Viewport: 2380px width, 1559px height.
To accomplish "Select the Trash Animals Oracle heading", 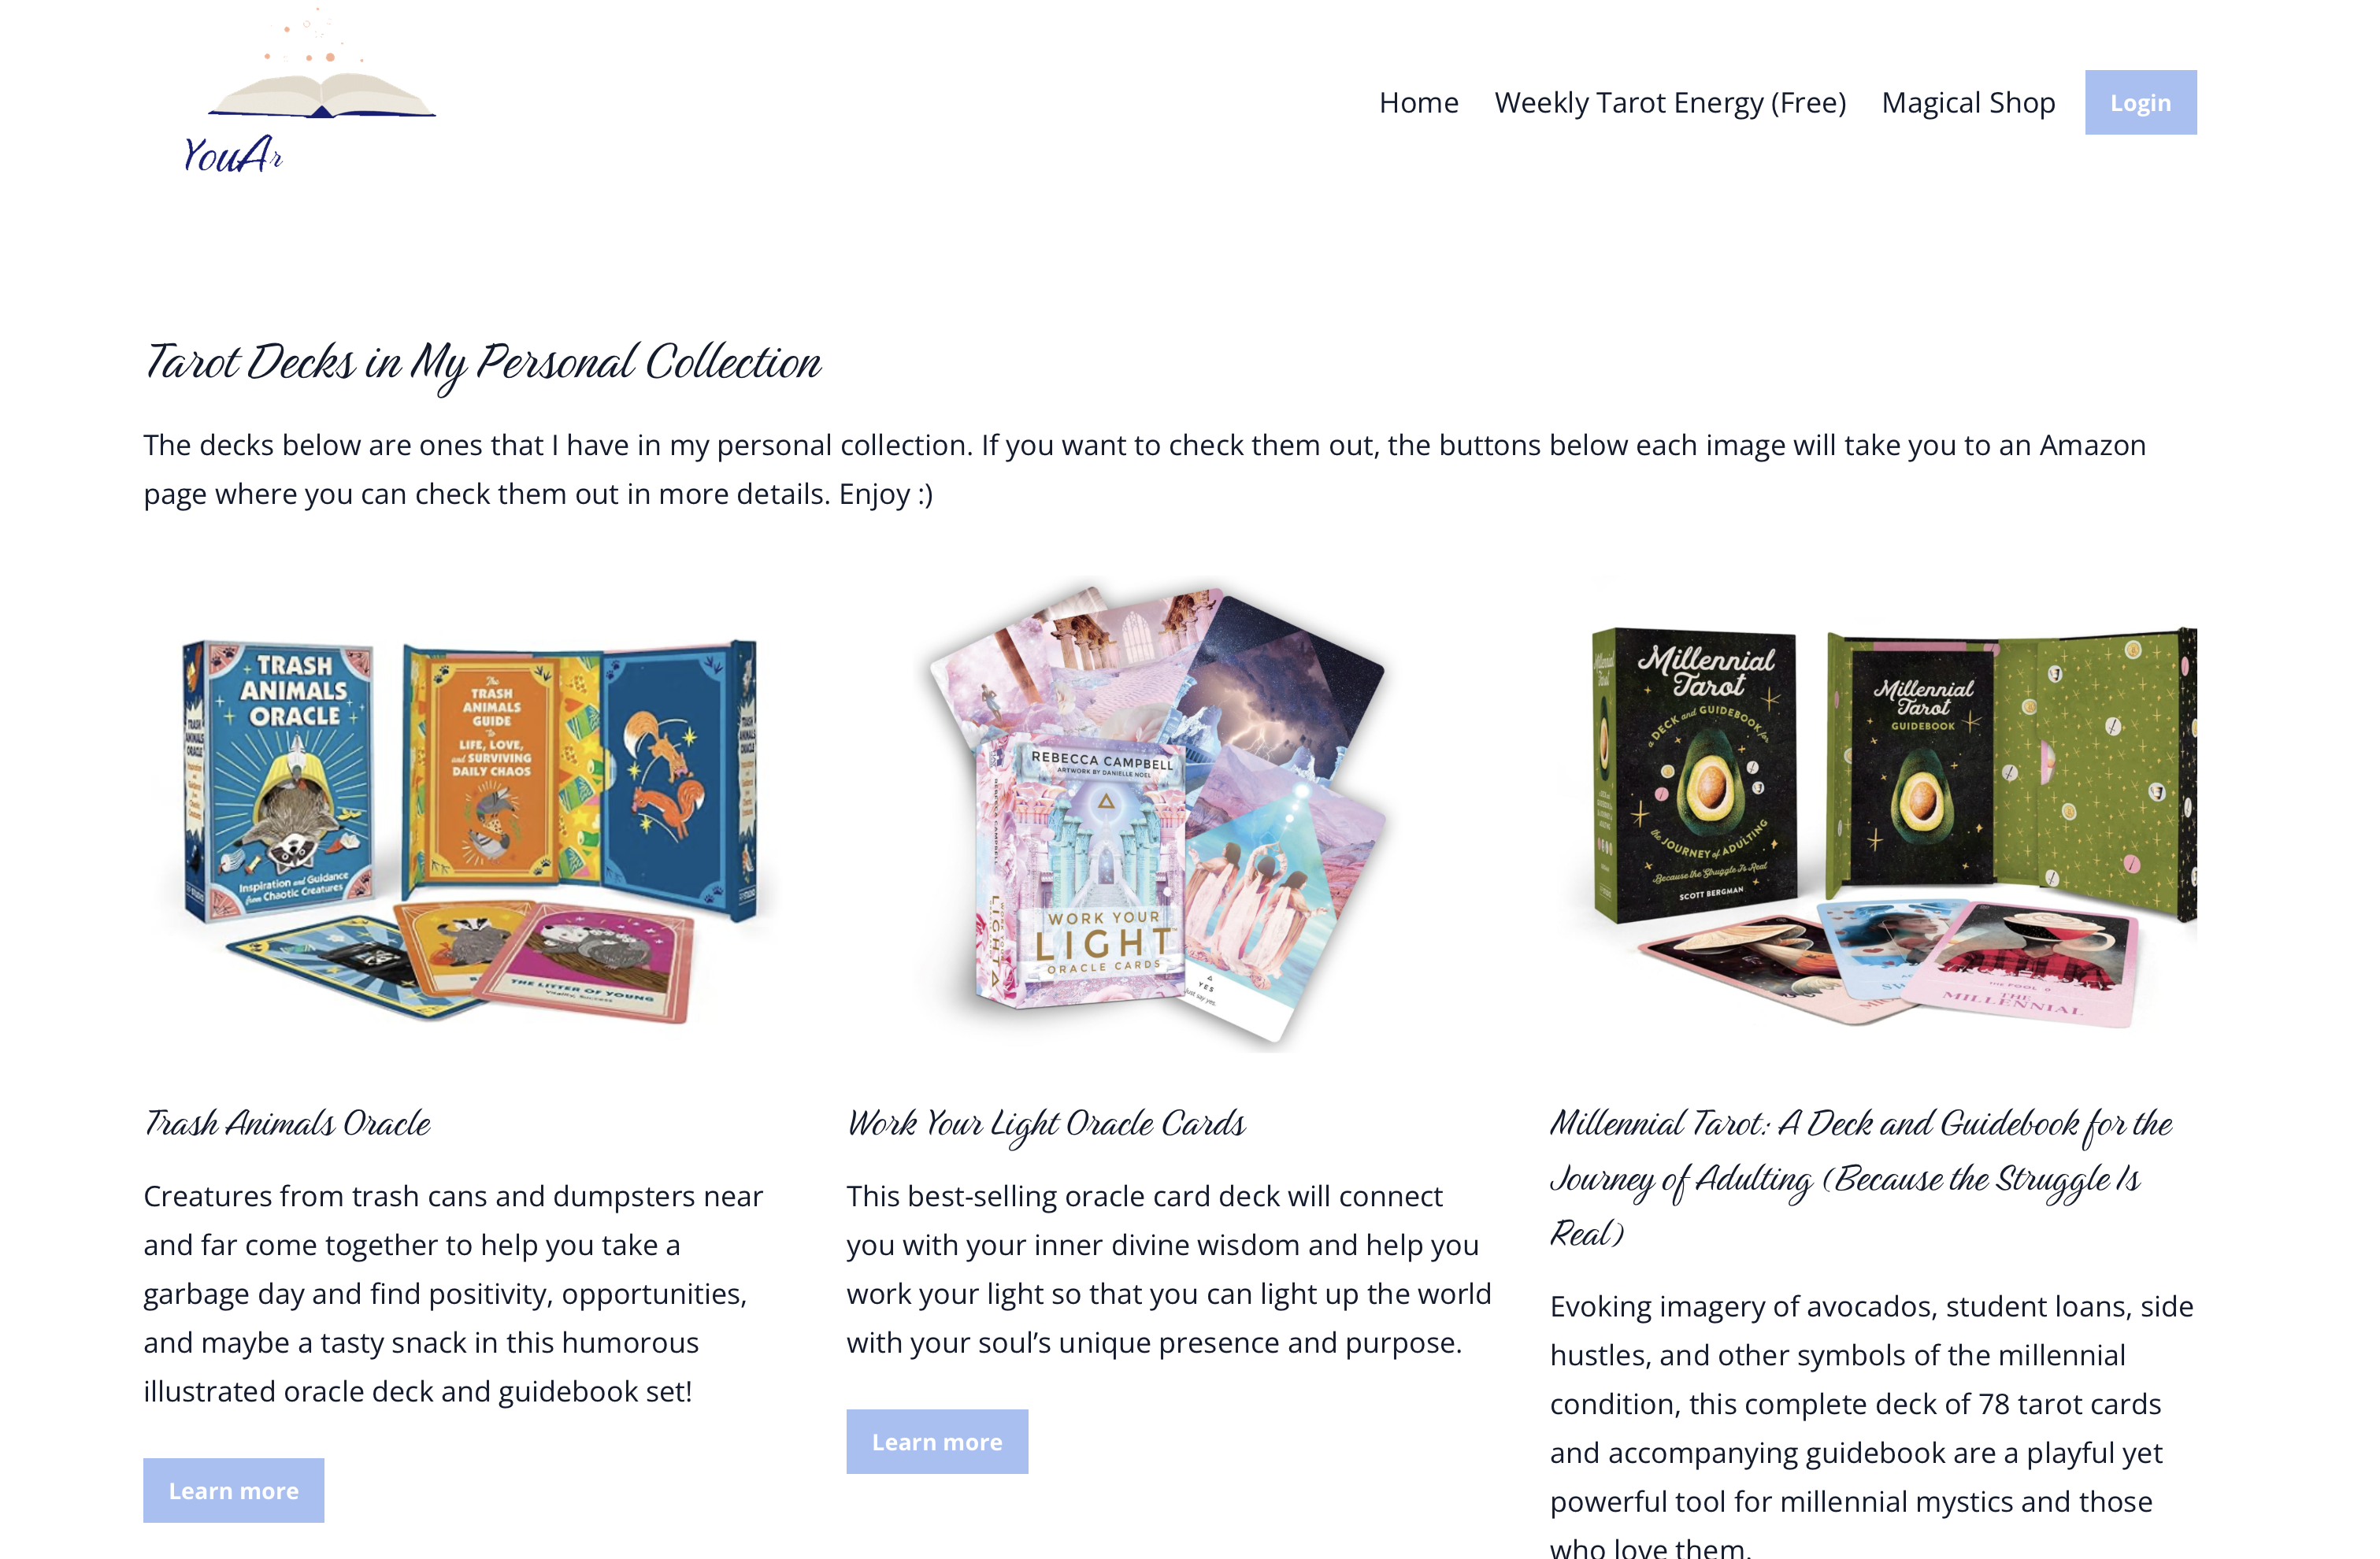I will tap(287, 1123).
